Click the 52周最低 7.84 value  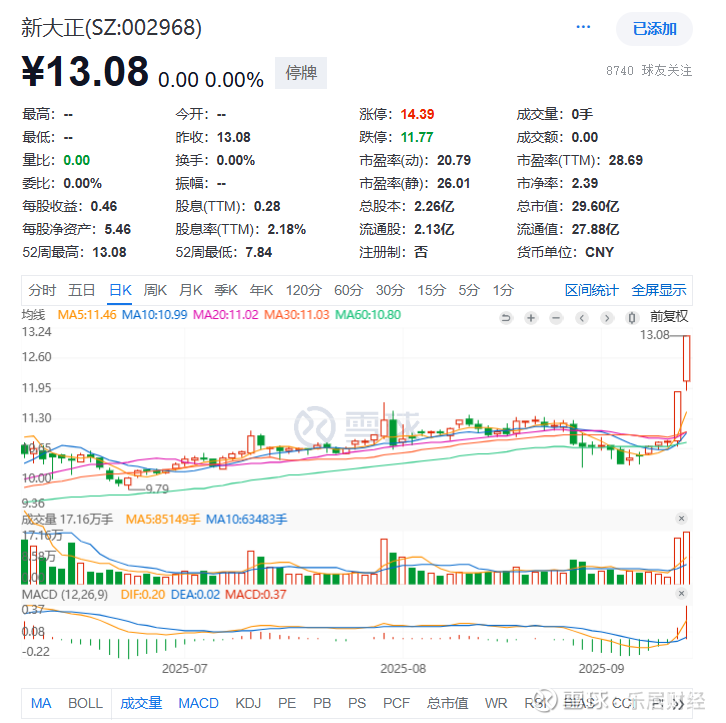258,252
